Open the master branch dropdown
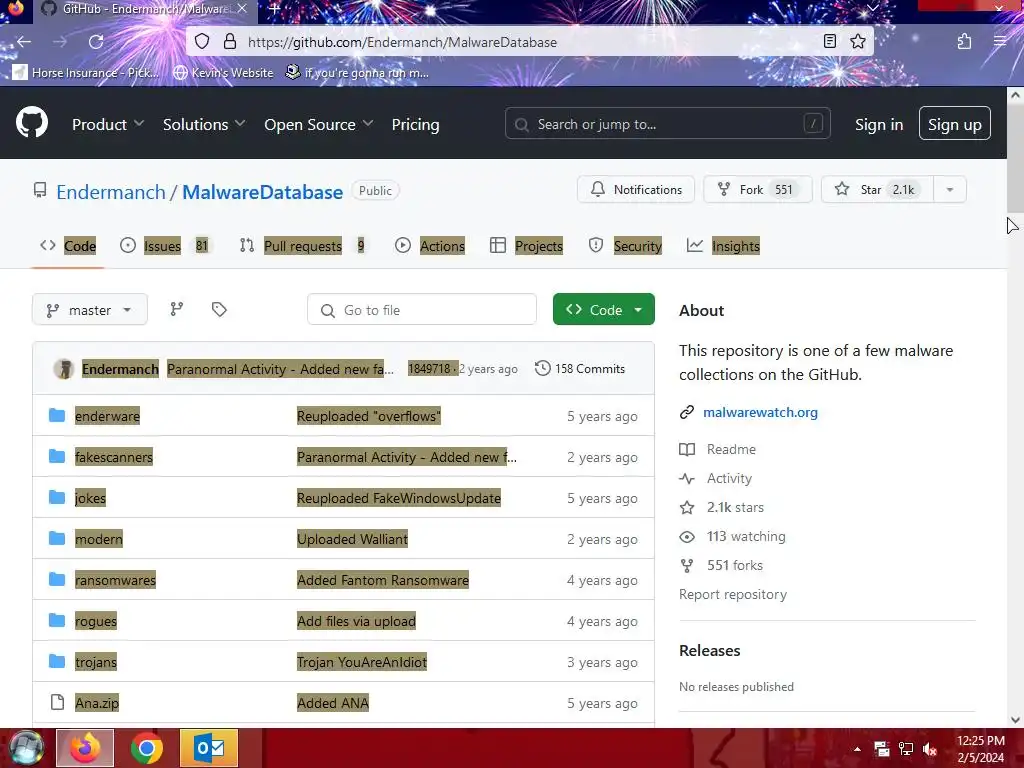 pos(89,310)
